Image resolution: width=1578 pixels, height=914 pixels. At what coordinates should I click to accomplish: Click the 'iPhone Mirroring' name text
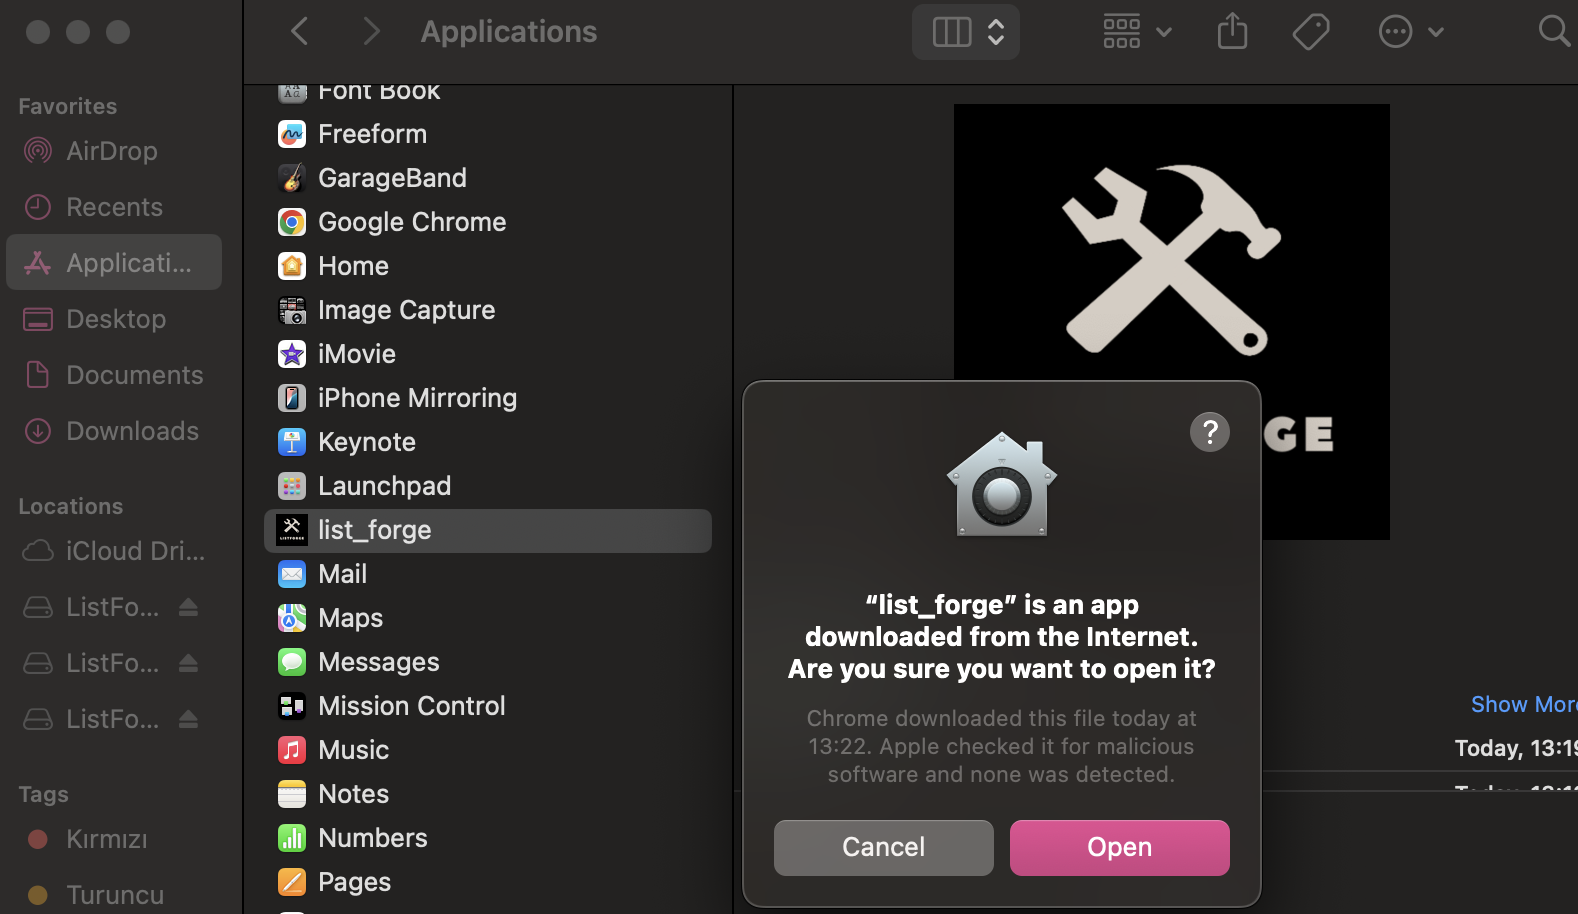(x=417, y=398)
